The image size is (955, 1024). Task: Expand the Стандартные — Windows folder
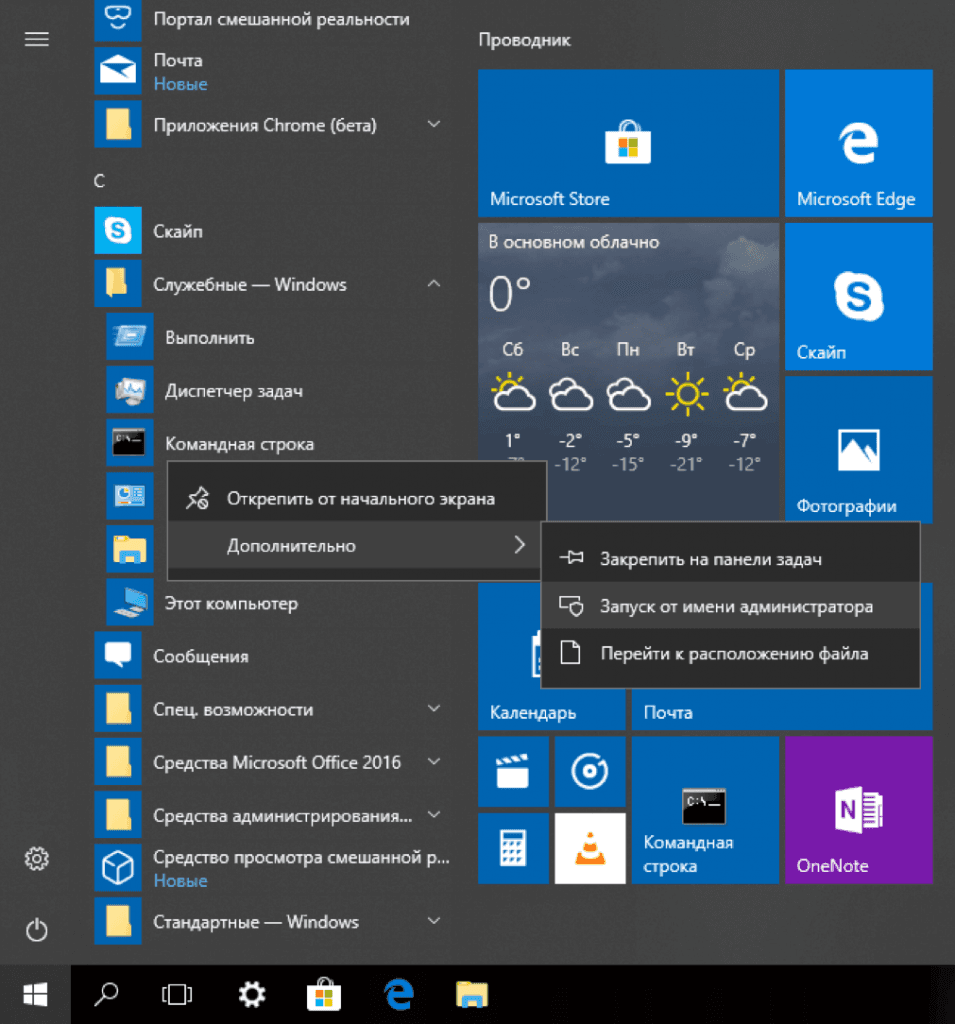pos(434,921)
